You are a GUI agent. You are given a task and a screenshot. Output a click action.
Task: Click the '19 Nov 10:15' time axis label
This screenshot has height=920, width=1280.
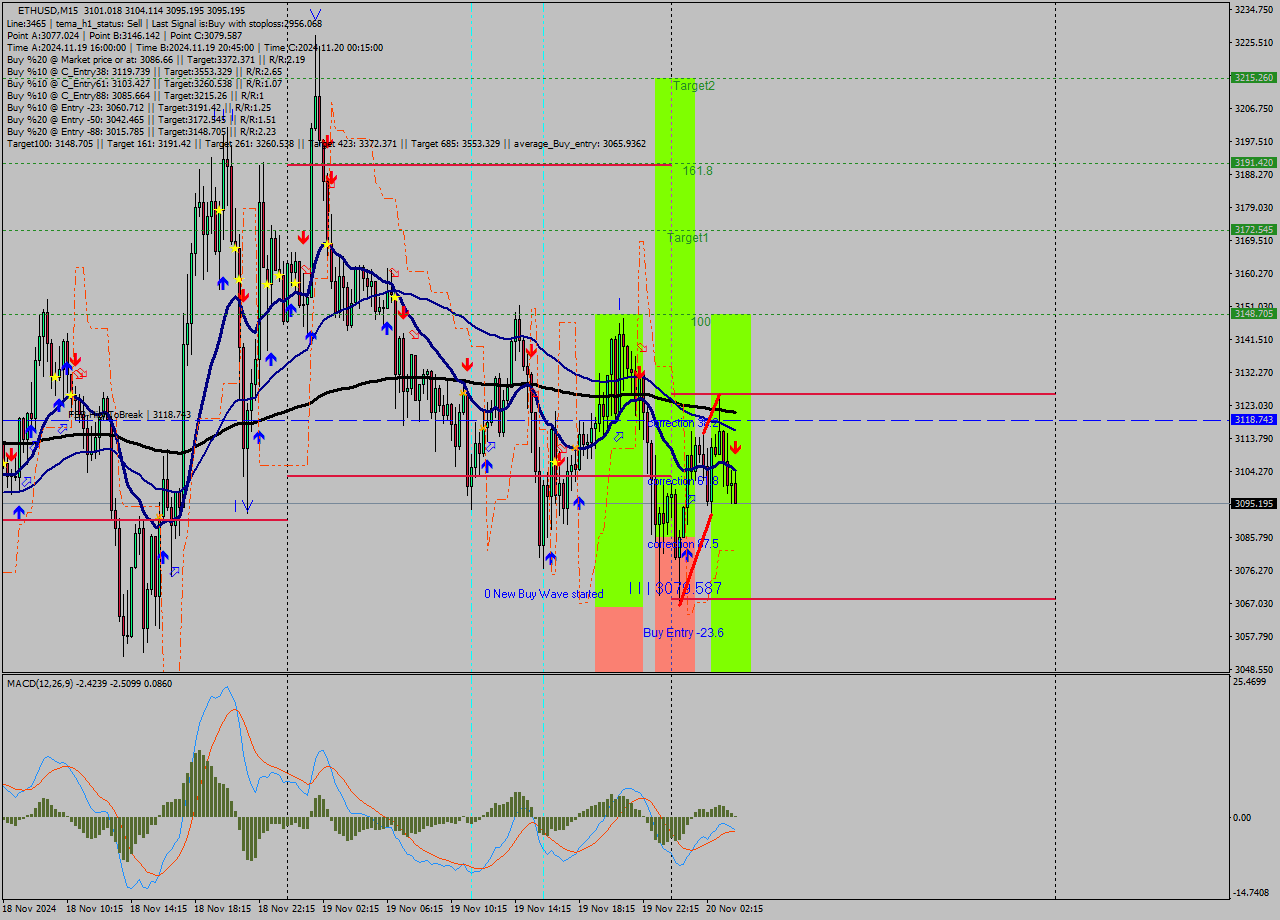(x=479, y=909)
